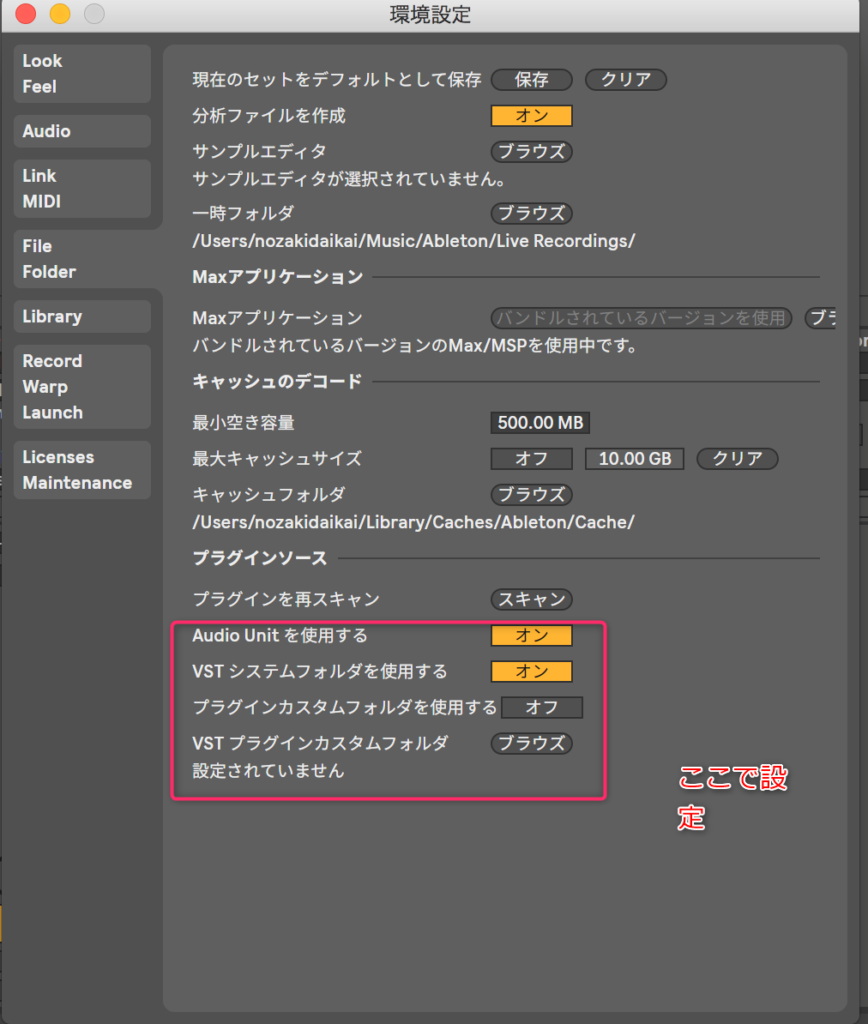868x1024 pixels.
Task: Open the Link MIDI tab
Action: (82, 188)
